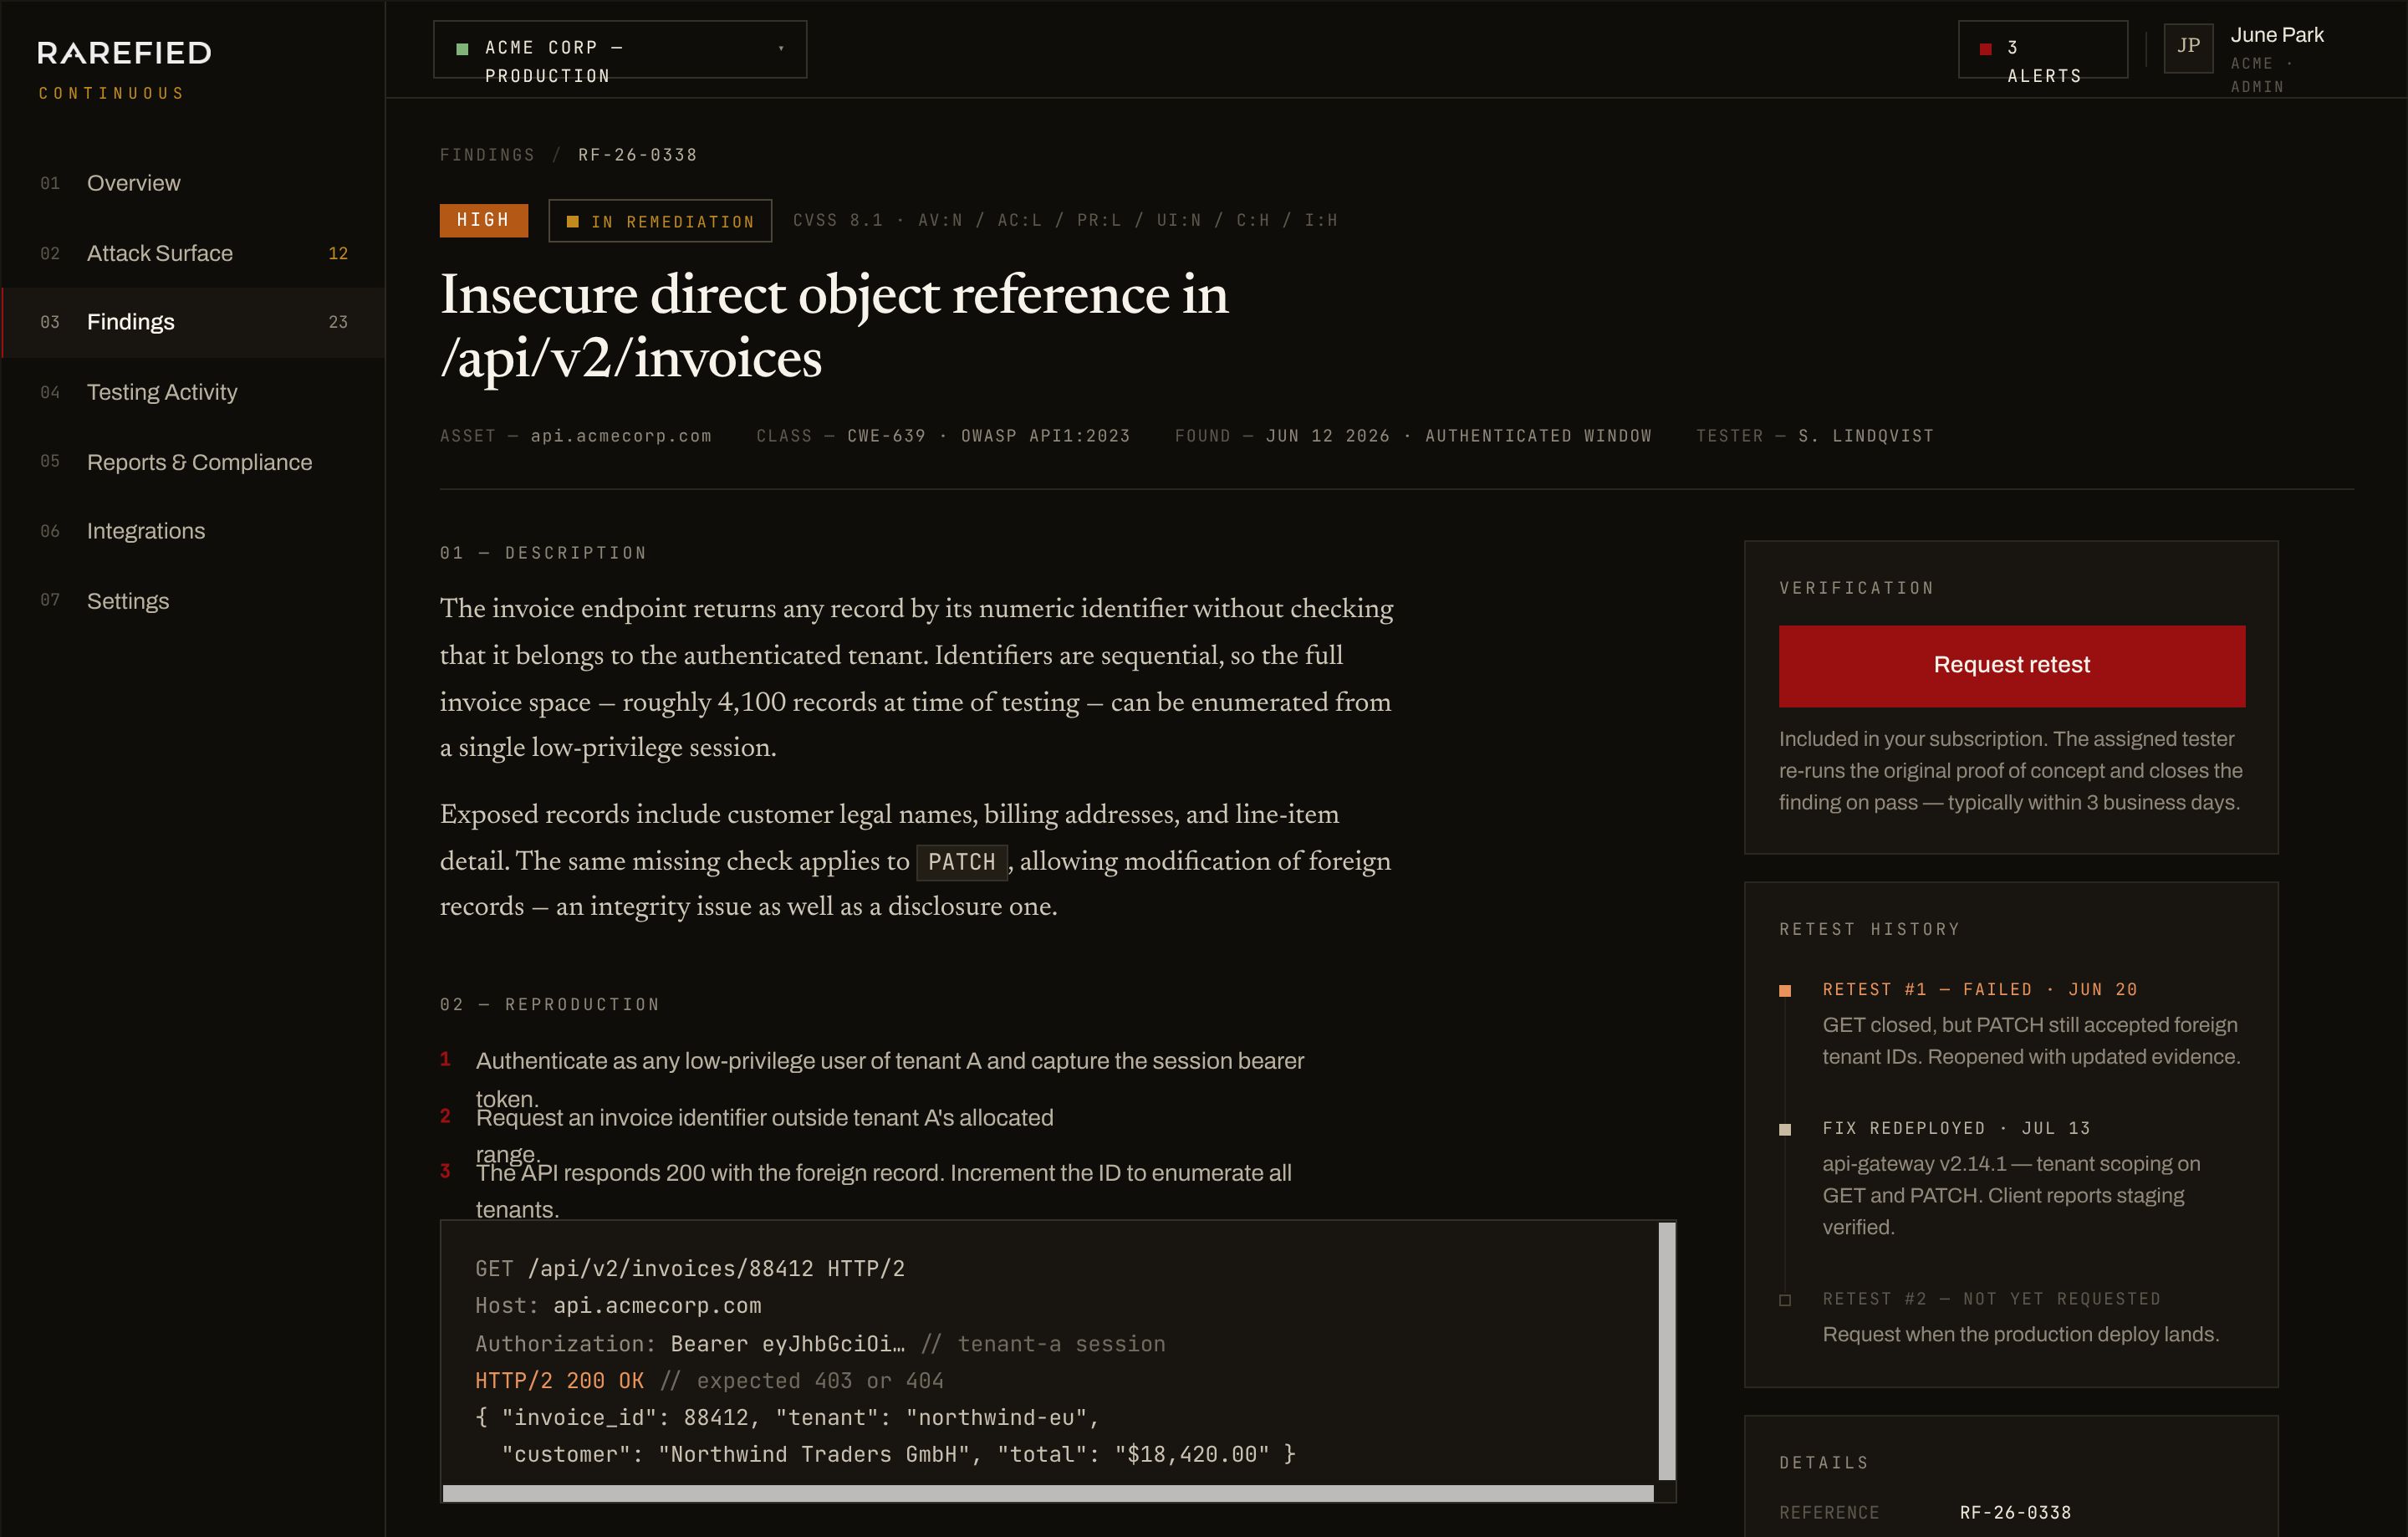This screenshot has height=1537, width=2408.
Task: Click the Retest History panel heading
Action: 1869,929
